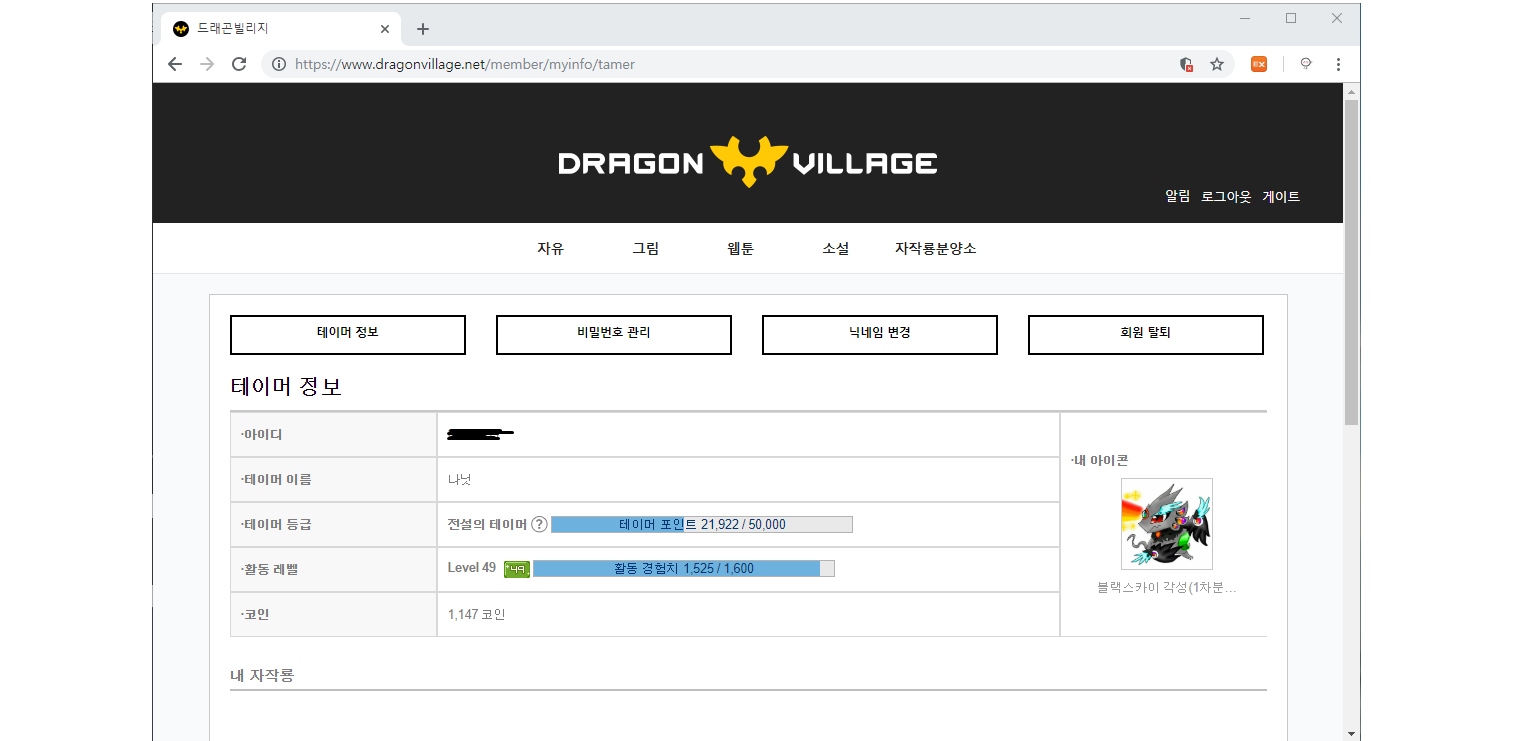This screenshot has width=1536, height=741.
Task: Open the 자작룡분양소 menu
Action: (935, 249)
